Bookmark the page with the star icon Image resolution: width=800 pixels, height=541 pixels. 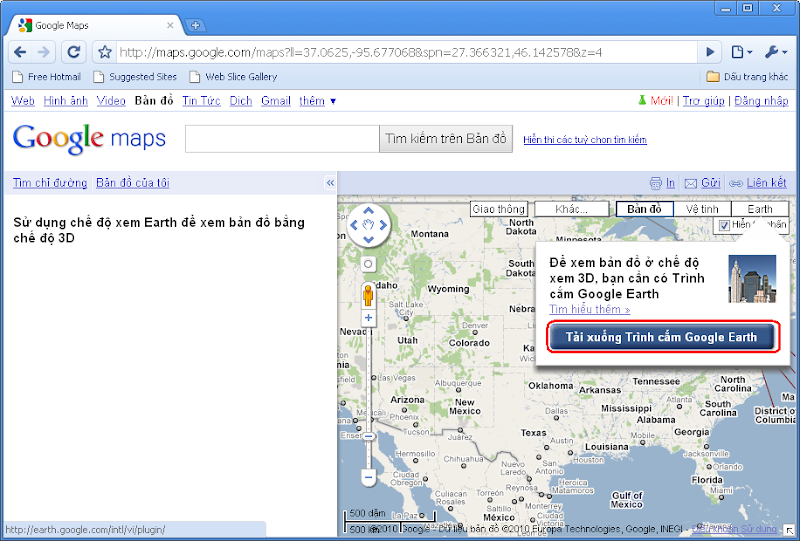105,52
